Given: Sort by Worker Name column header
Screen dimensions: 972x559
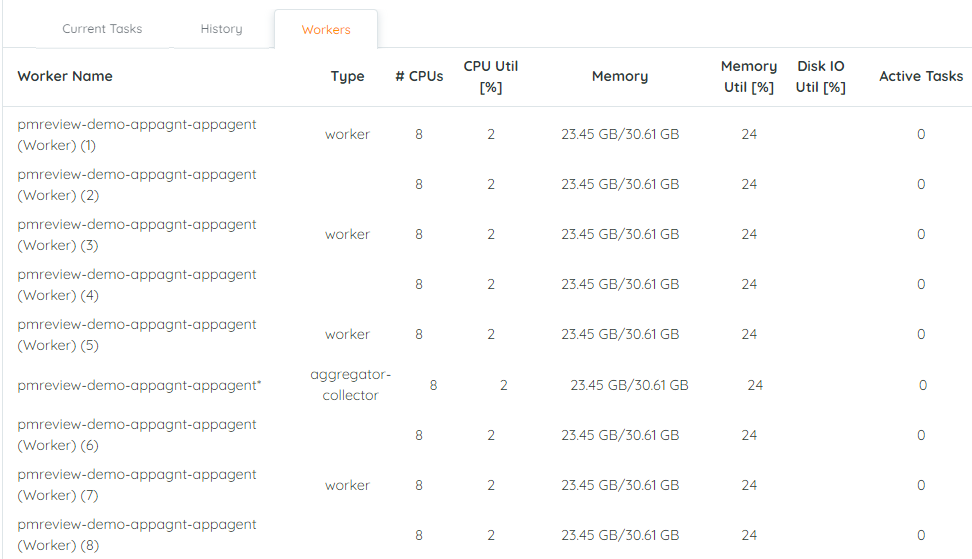Looking at the screenshot, I should click(65, 76).
